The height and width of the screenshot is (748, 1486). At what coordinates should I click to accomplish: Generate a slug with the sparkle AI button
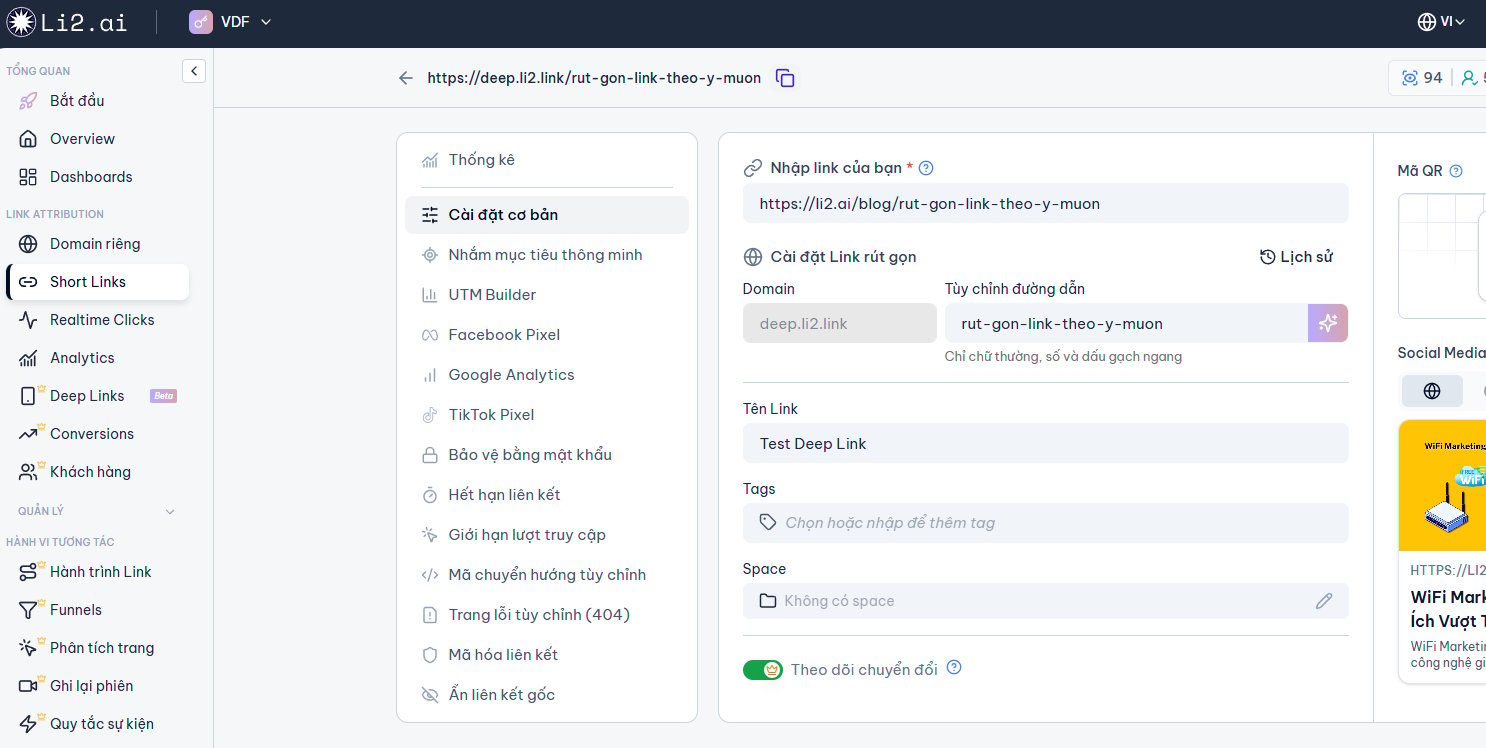point(1328,324)
